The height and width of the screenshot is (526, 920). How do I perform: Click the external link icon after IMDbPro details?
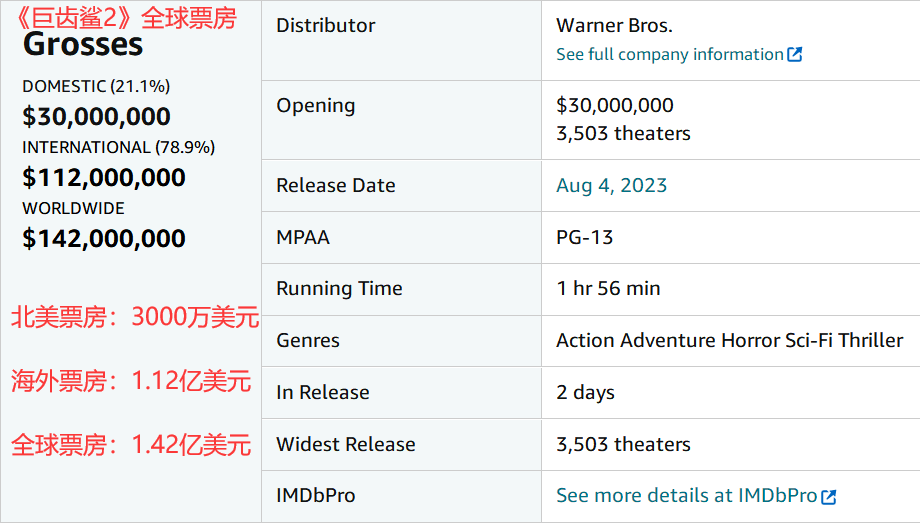(828, 497)
